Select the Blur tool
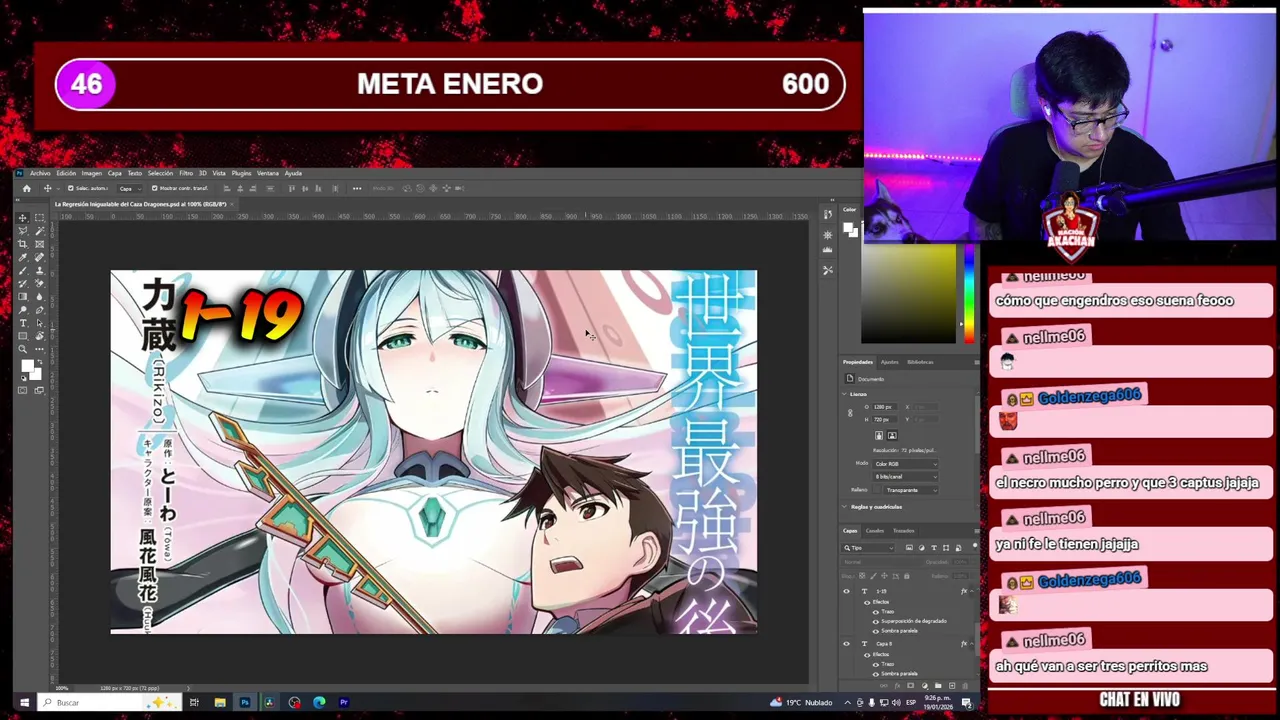The width and height of the screenshot is (1280, 720). pyautogui.click(x=39, y=296)
